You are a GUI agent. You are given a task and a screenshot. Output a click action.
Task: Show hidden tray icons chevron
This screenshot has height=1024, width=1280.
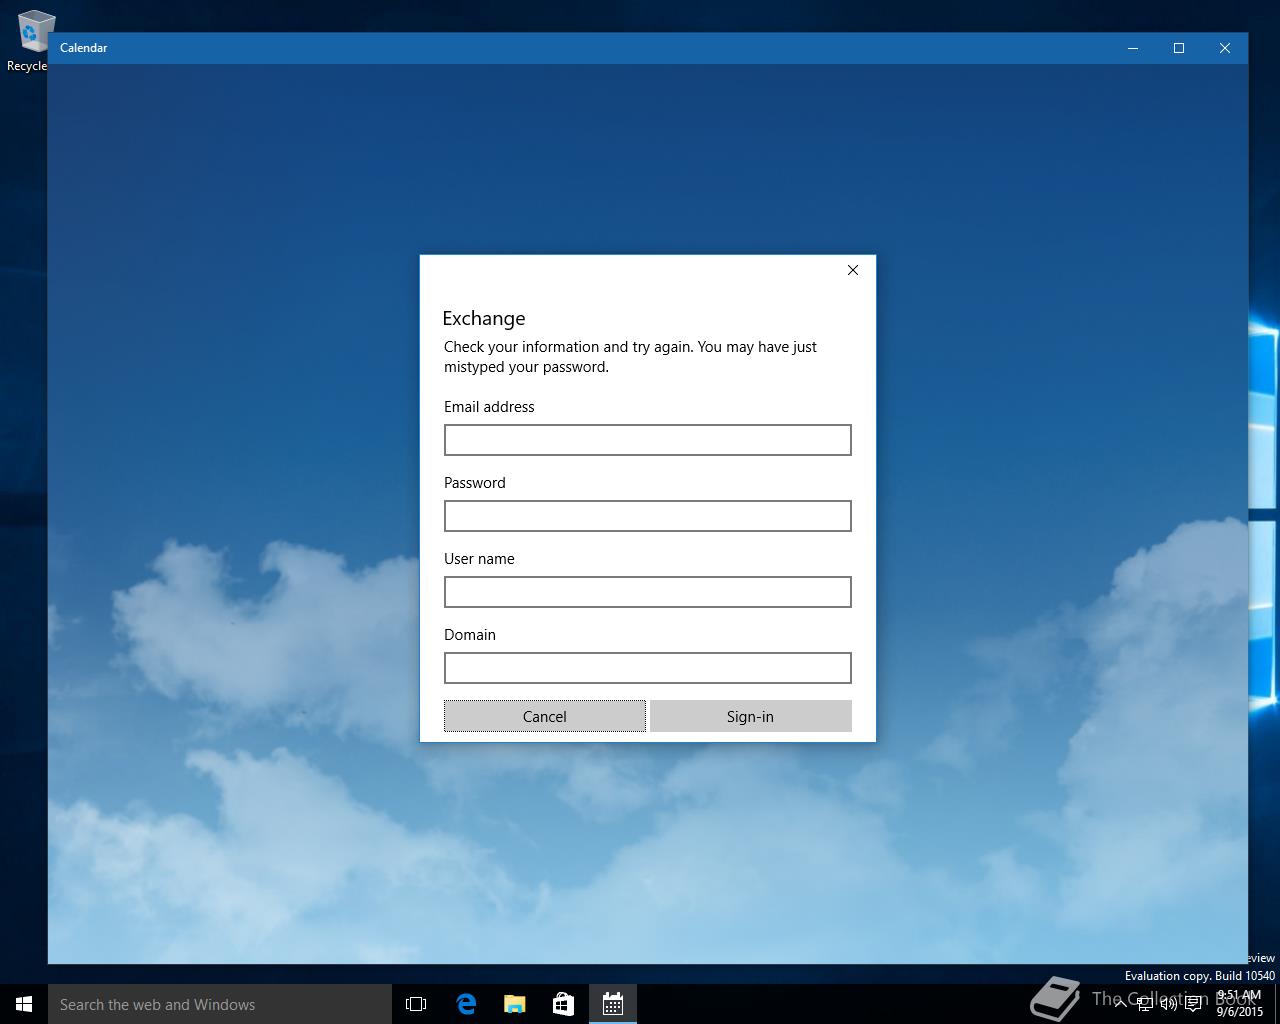coord(1120,1004)
